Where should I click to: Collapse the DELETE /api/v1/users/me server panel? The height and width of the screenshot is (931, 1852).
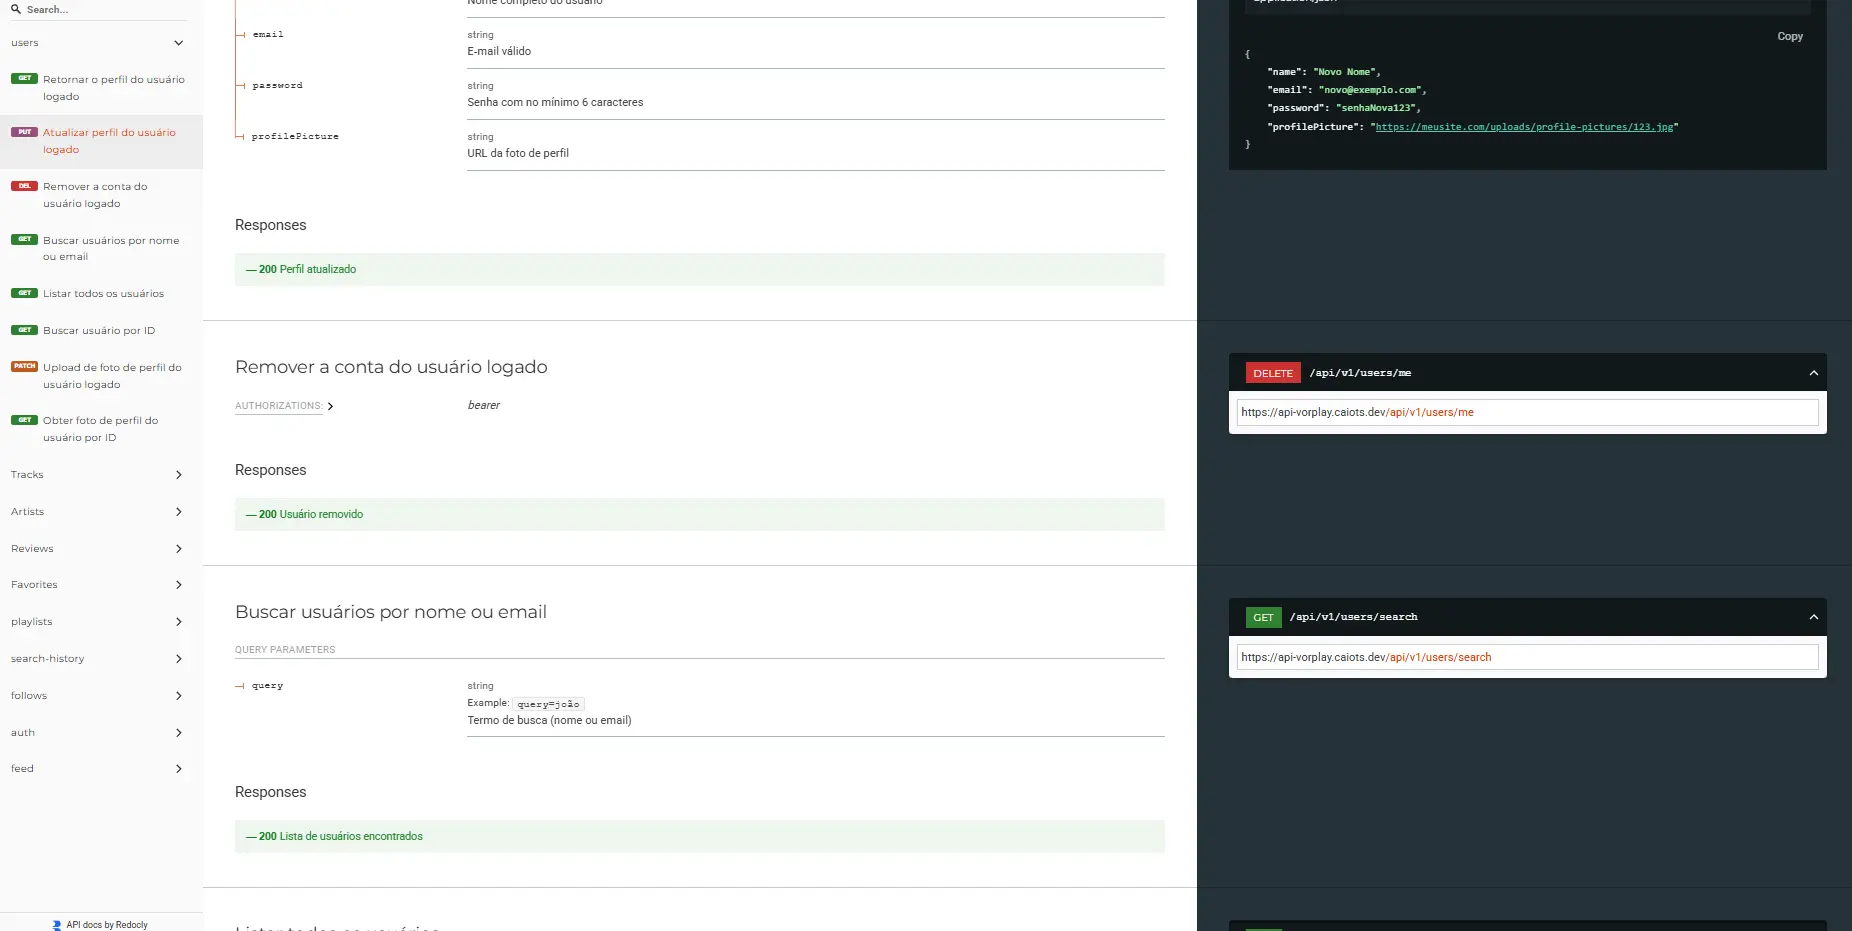tap(1813, 373)
